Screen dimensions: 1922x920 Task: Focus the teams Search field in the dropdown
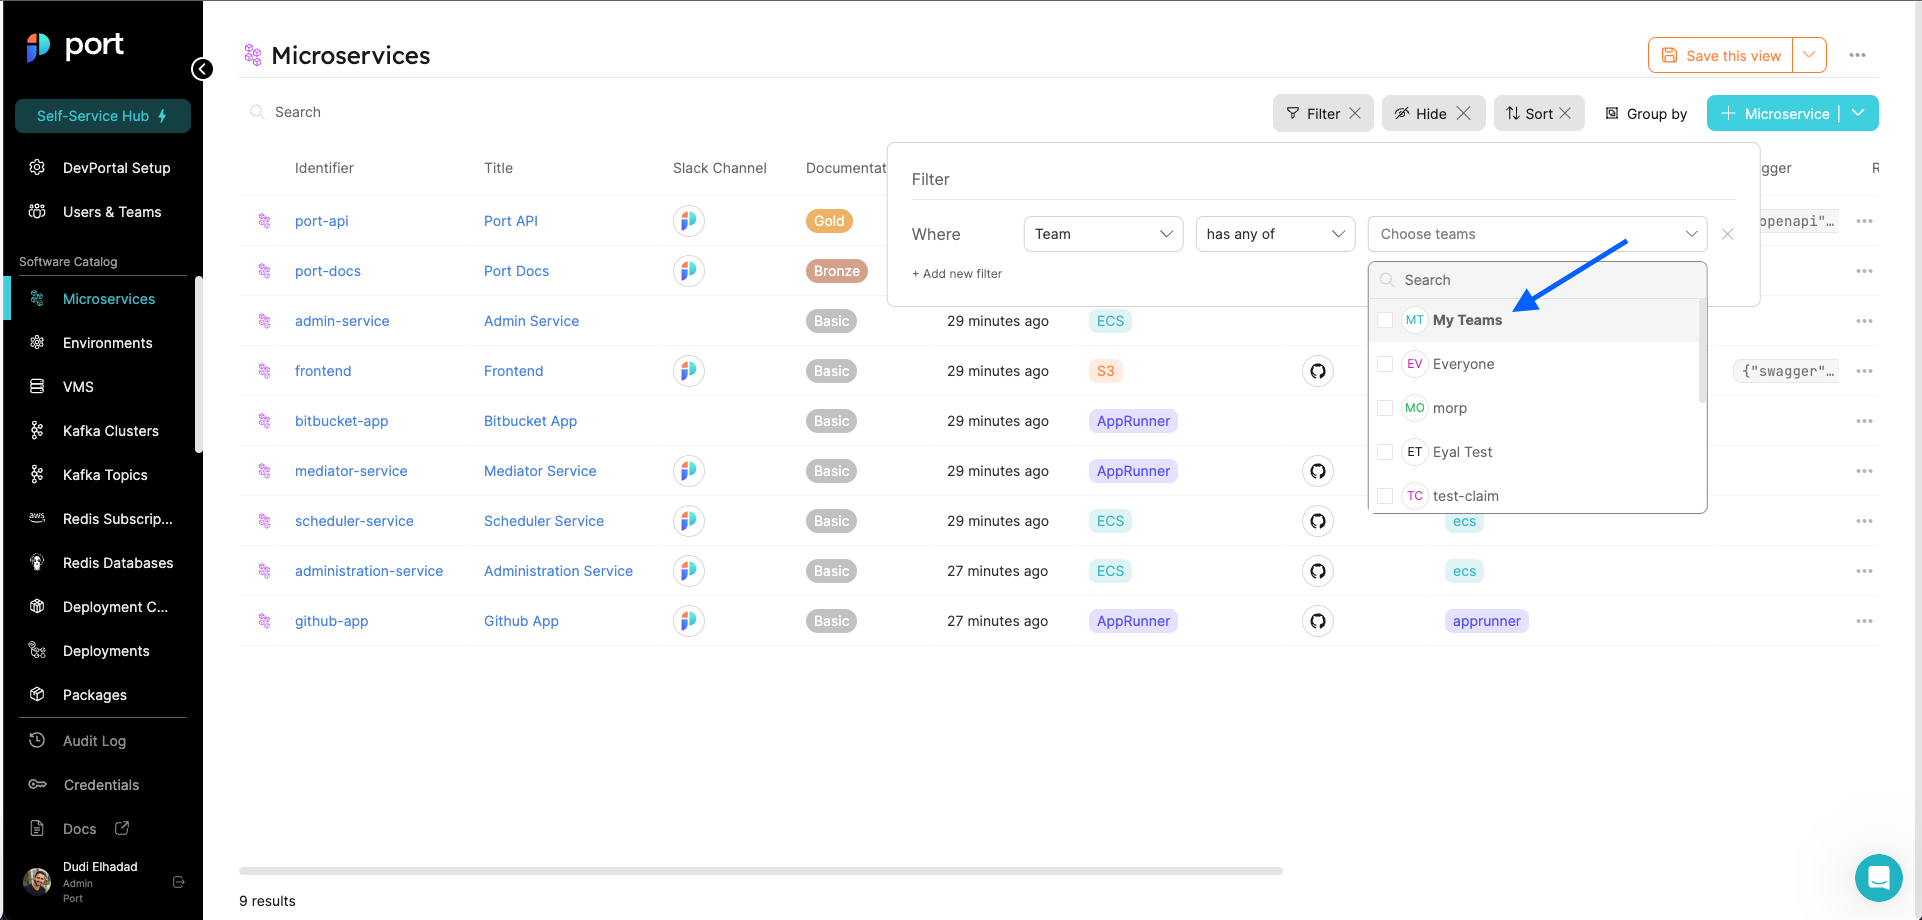tap(1537, 280)
